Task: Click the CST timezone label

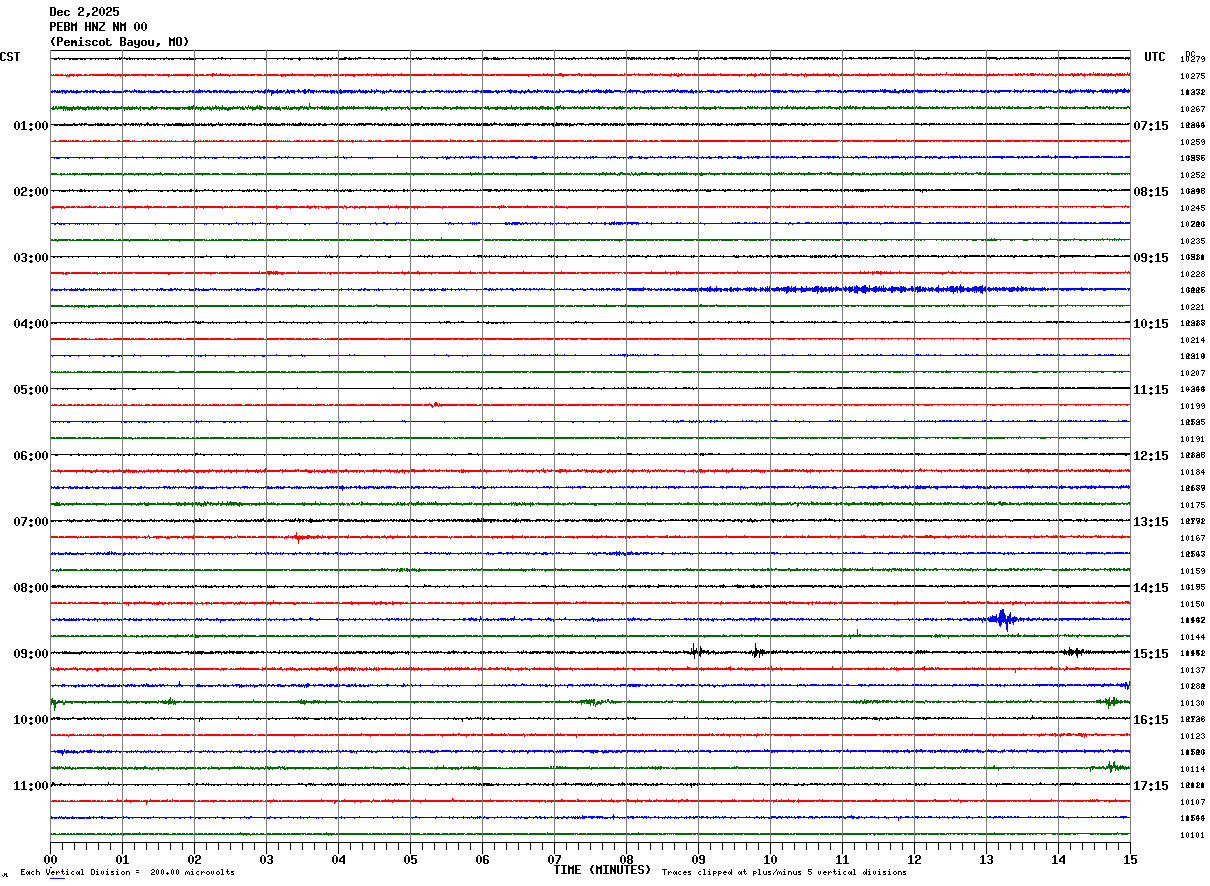Action: pyautogui.click(x=10, y=57)
